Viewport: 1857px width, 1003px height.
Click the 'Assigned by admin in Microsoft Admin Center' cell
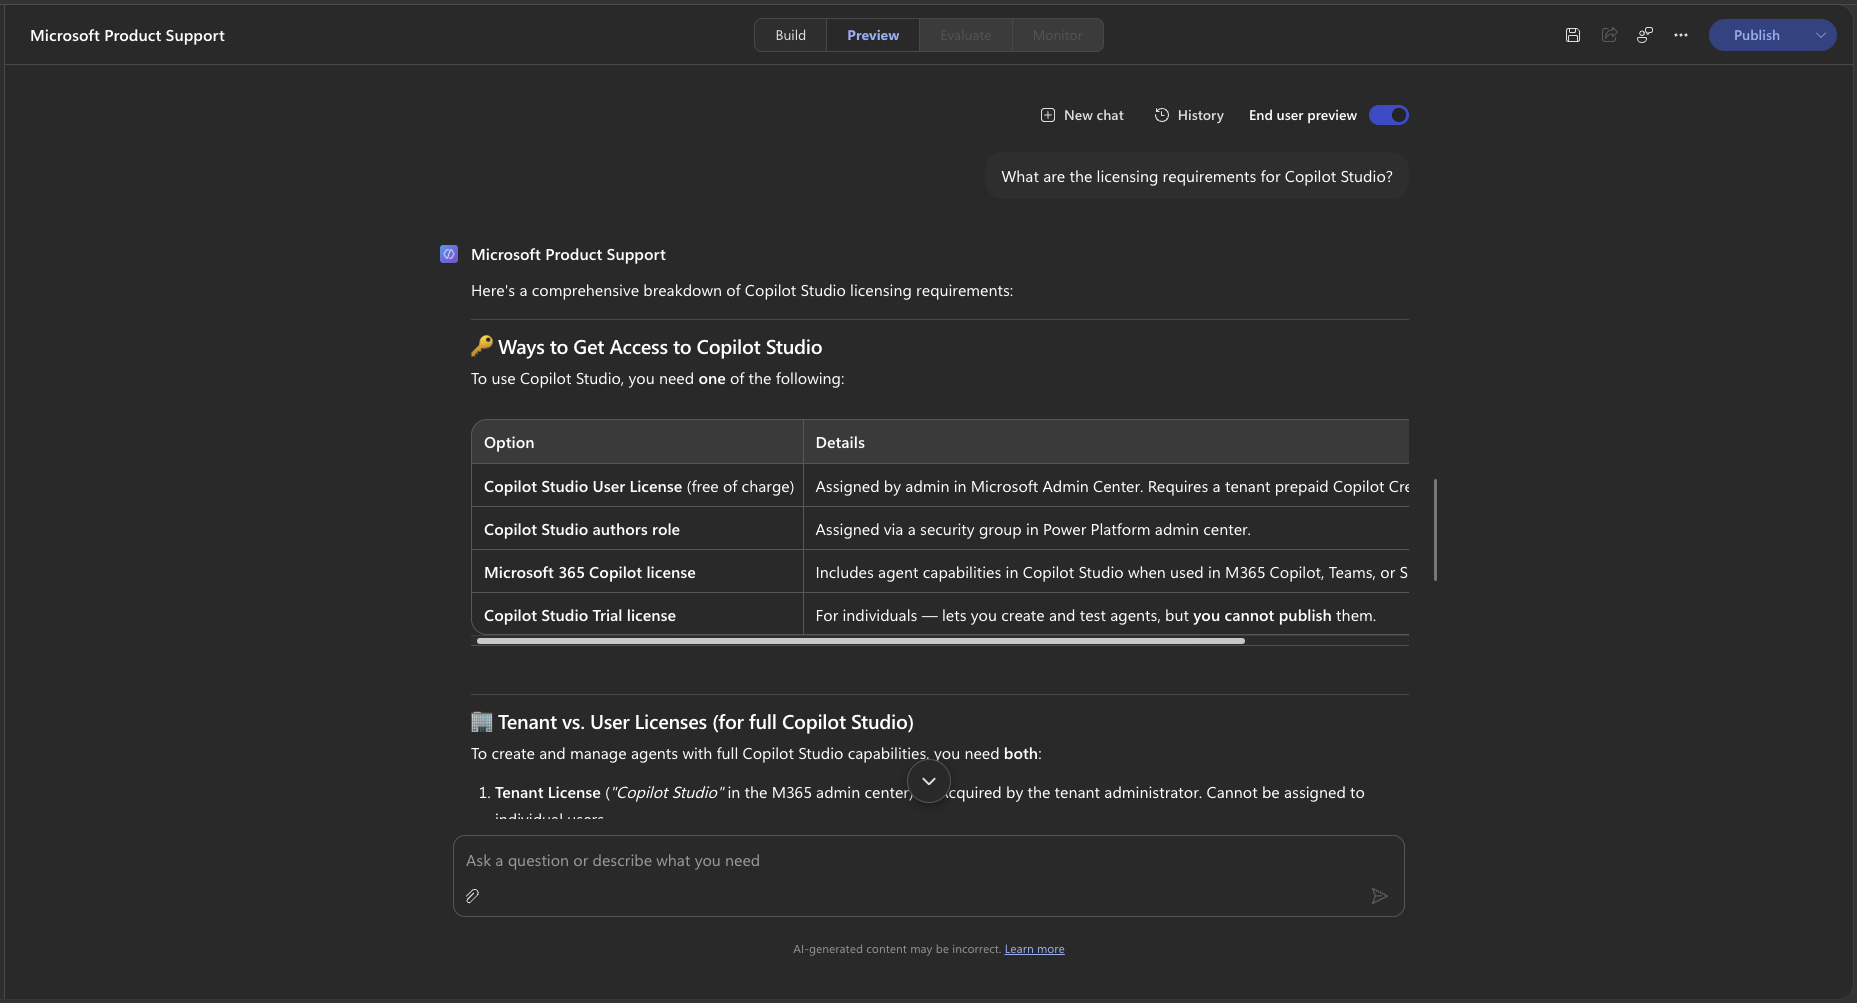point(1106,486)
